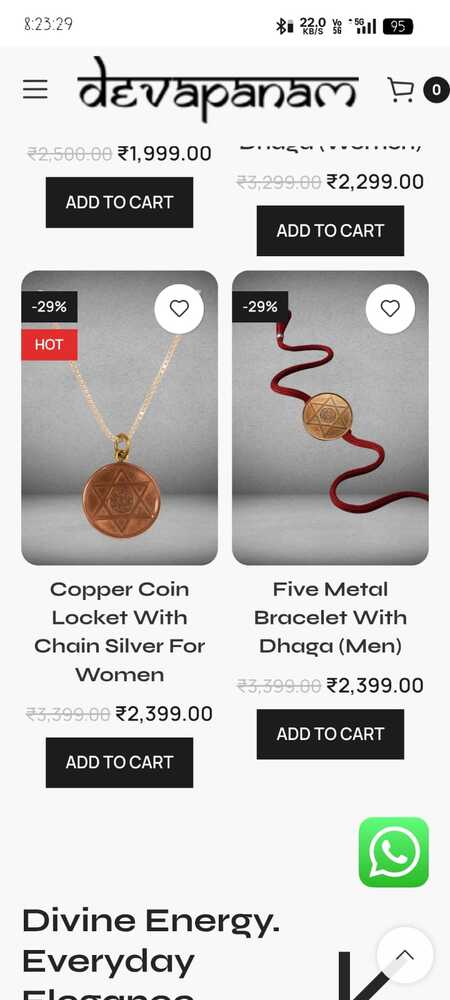Open Five Metal Bracelet product image

[x=330, y=418]
